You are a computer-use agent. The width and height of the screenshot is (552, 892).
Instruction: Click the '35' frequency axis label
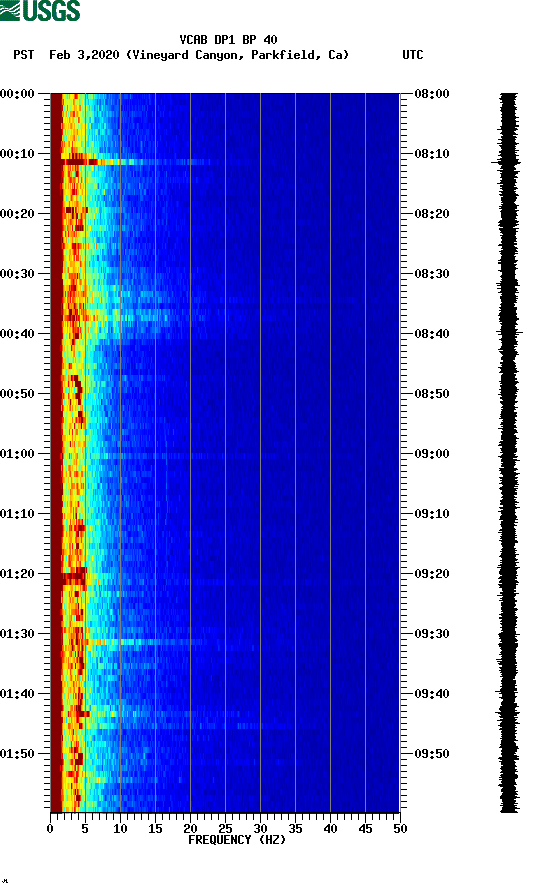point(295,829)
